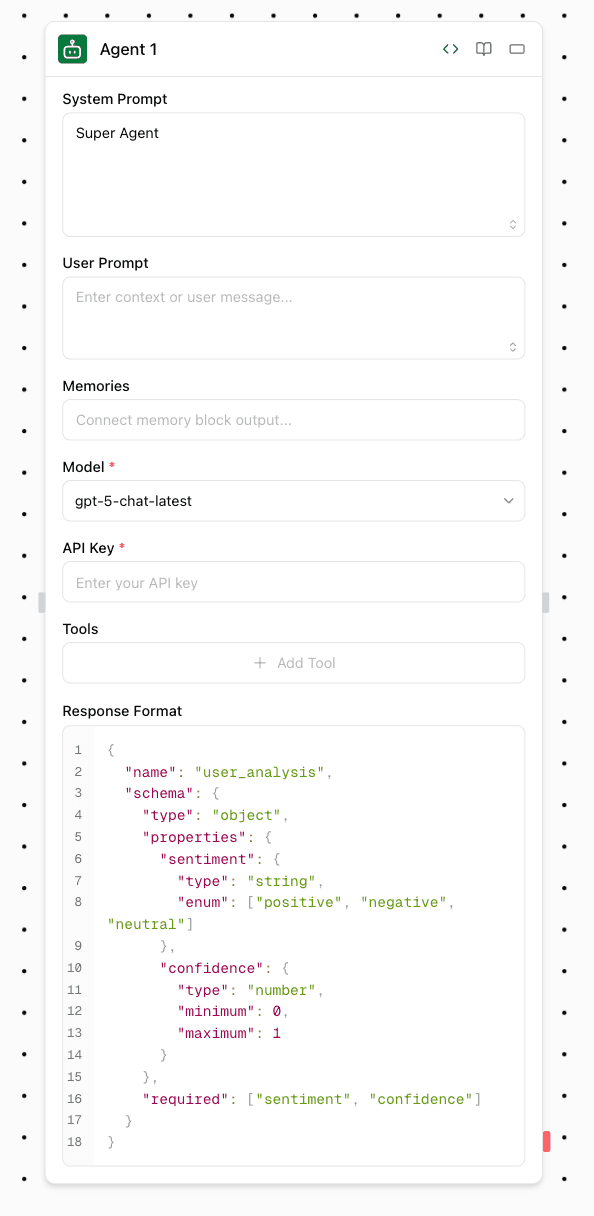Click the System Prompt resize grip arrows
The image size is (594, 1216).
pyautogui.click(x=513, y=225)
